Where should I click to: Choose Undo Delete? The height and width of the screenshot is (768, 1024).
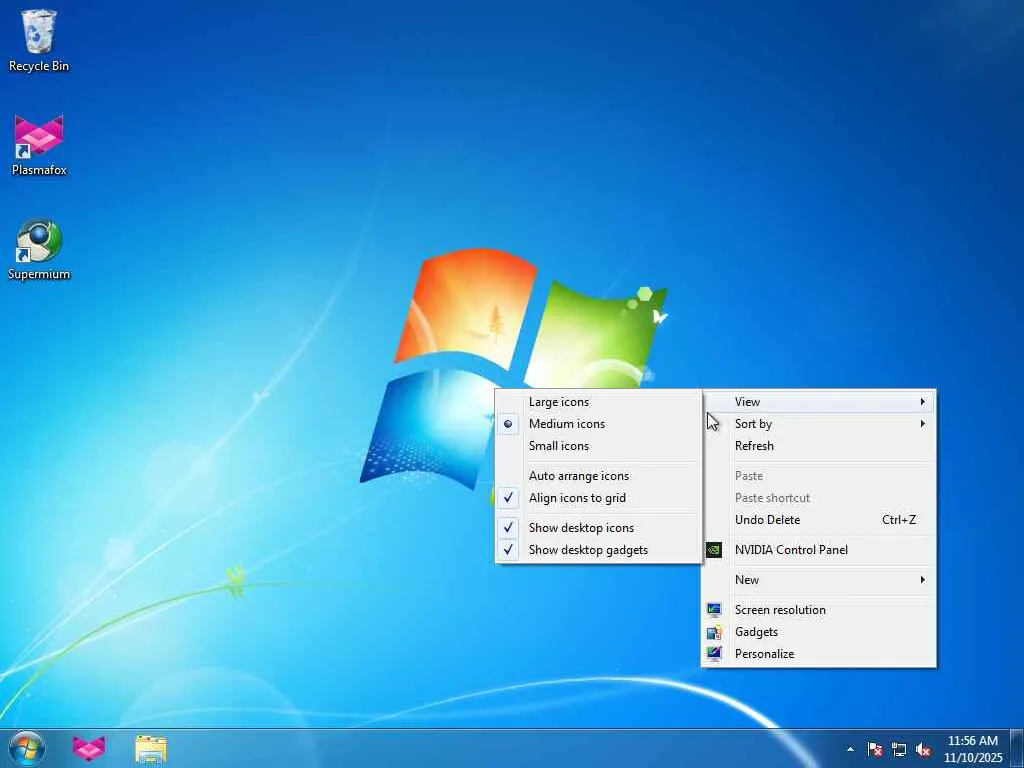click(x=818, y=520)
